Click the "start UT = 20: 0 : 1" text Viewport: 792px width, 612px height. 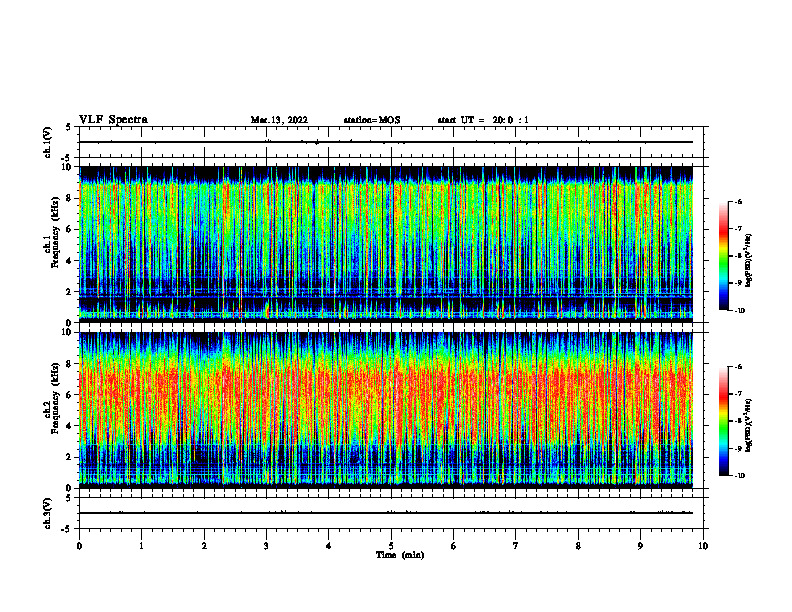[483, 120]
